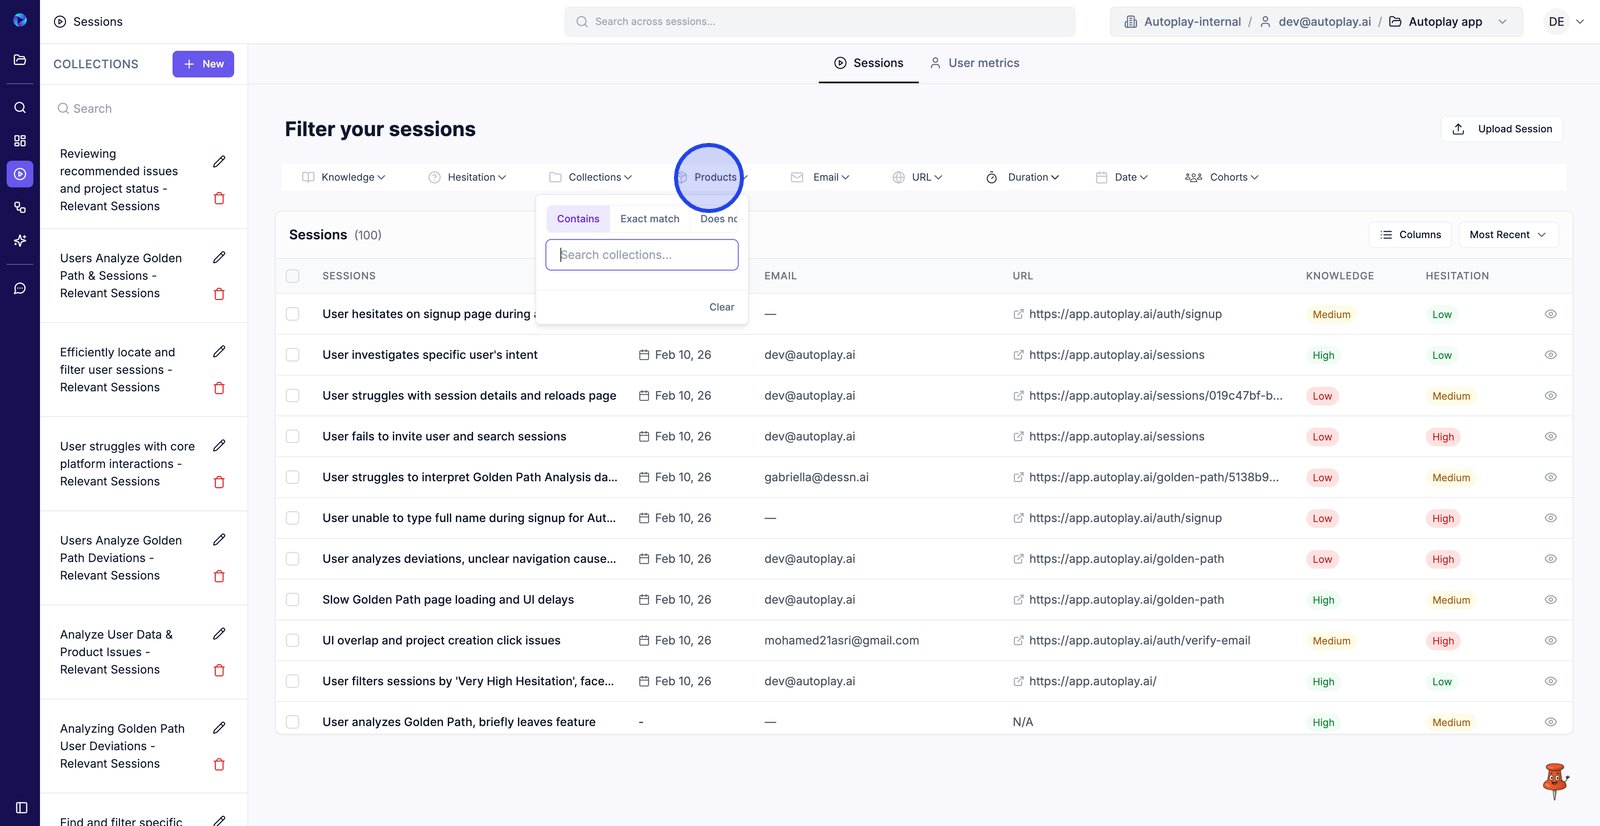Open the Most Recent sort dropdown

[x=1507, y=235]
